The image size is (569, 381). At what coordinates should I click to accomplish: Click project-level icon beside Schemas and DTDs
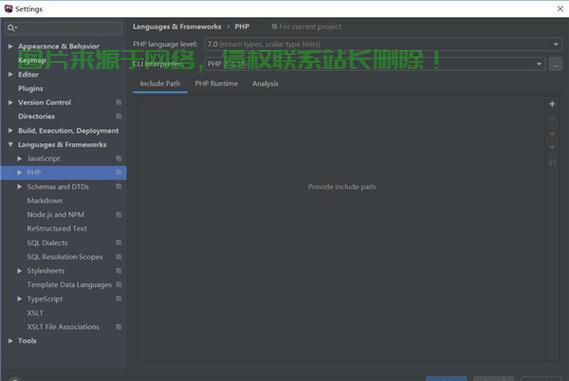[x=119, y=187]
